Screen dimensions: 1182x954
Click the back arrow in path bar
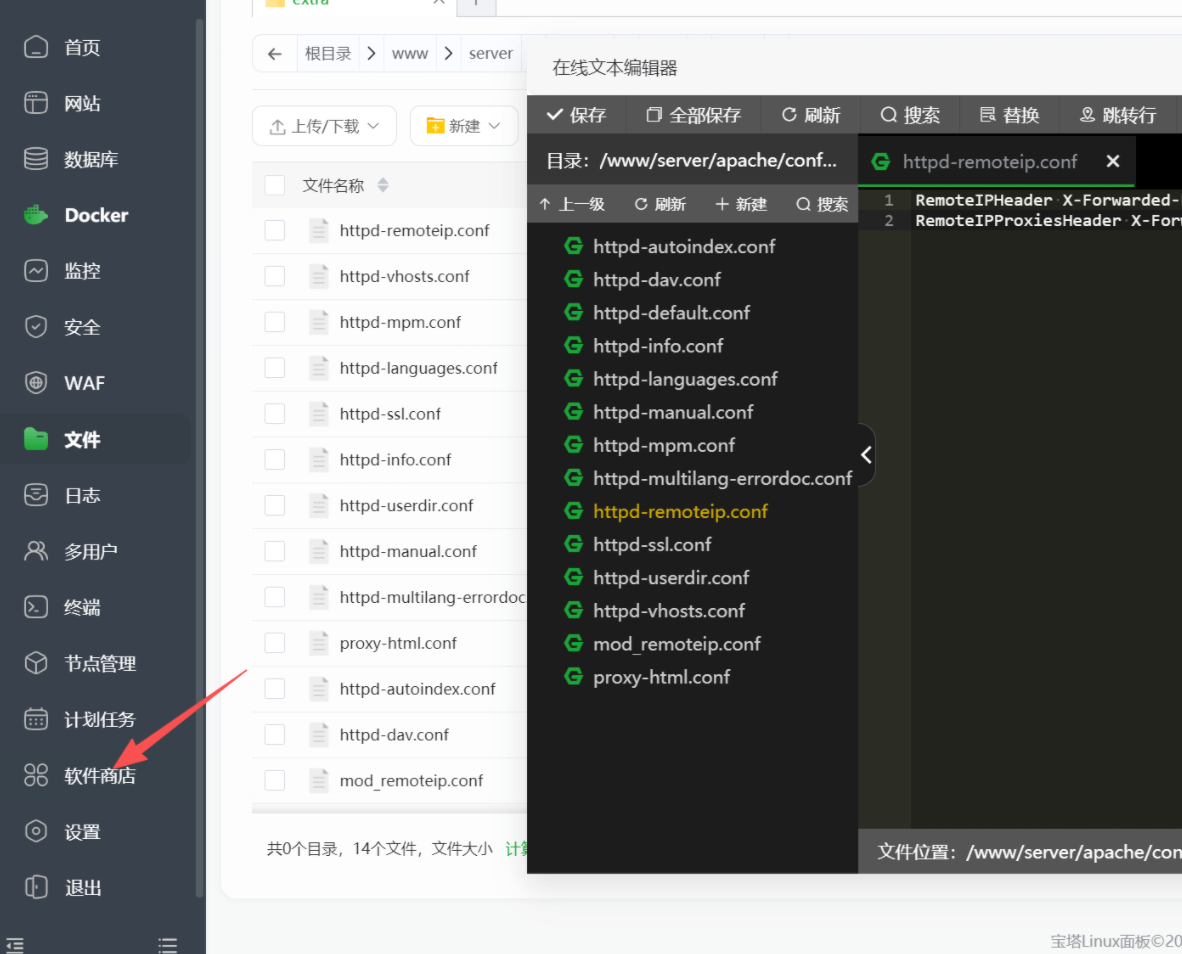(274, 54)
